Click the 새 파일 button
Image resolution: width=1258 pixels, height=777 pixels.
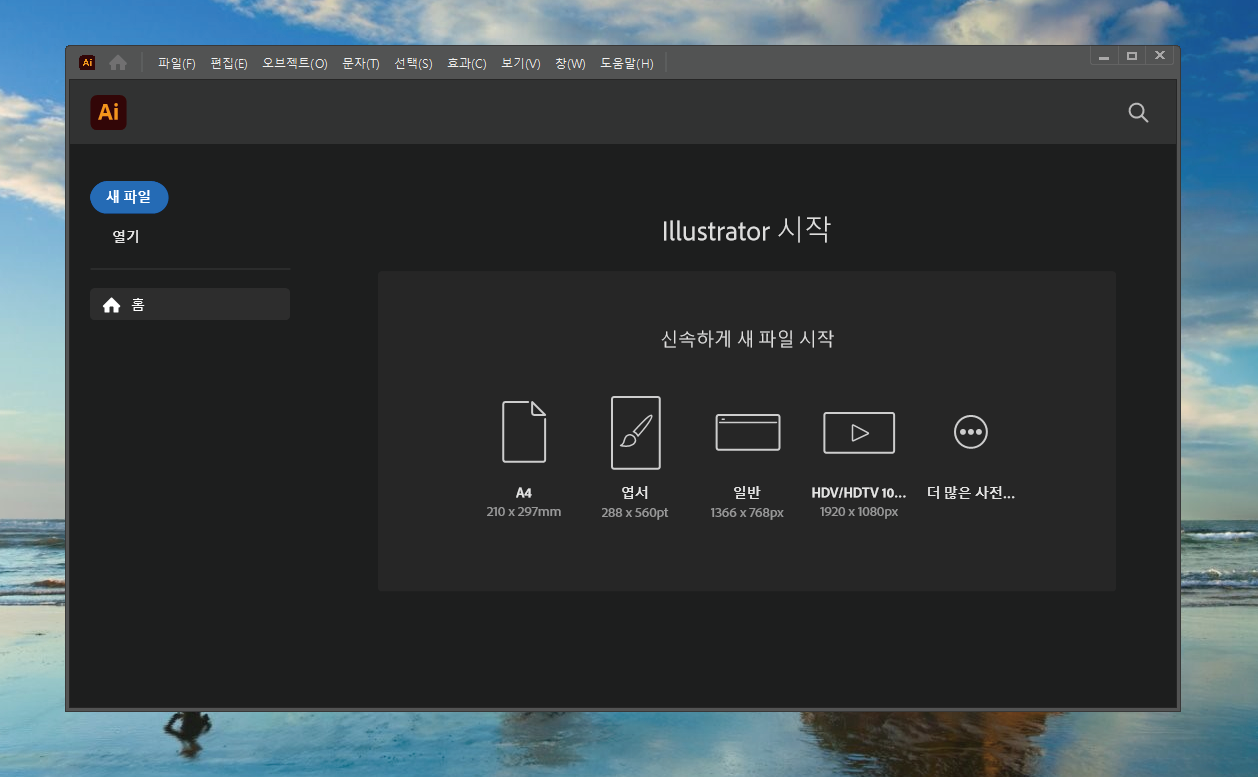[129, 197]
